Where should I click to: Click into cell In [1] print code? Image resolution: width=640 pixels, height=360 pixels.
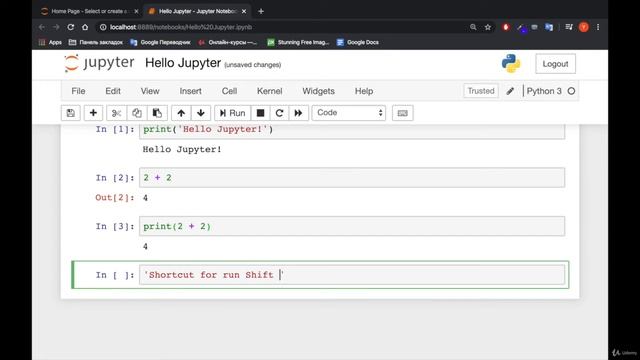click(x=352, y=131)
